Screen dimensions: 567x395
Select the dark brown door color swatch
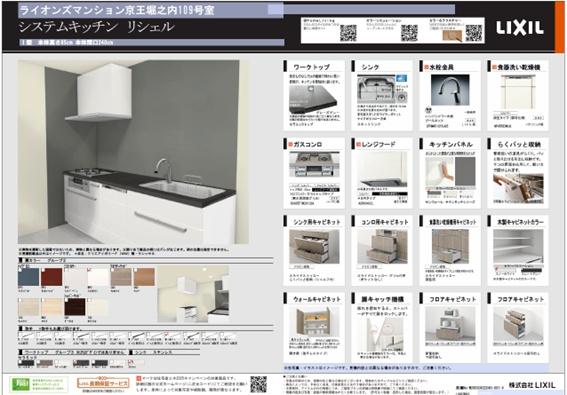(75, 307)
